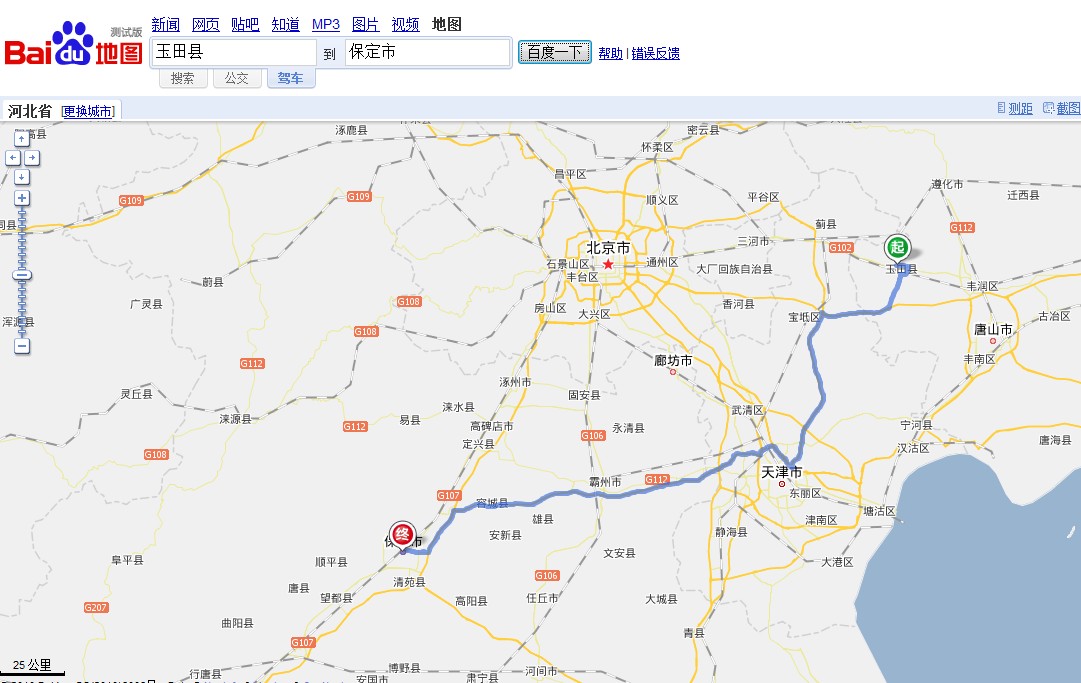
Task: Click the 霸州市 label on map
Action: point(605,482)
